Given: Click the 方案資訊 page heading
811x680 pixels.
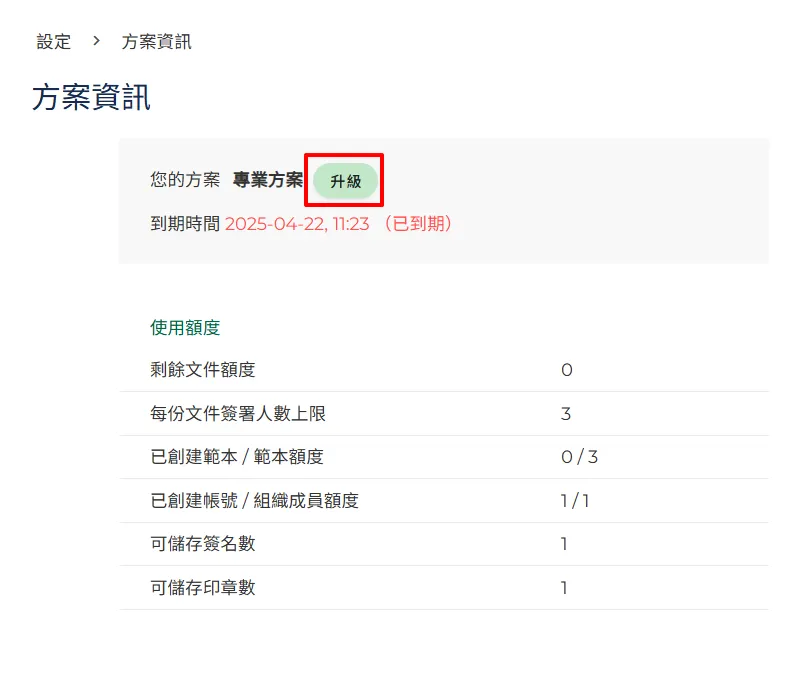Looking at the screenshot, I should [91, 98].
